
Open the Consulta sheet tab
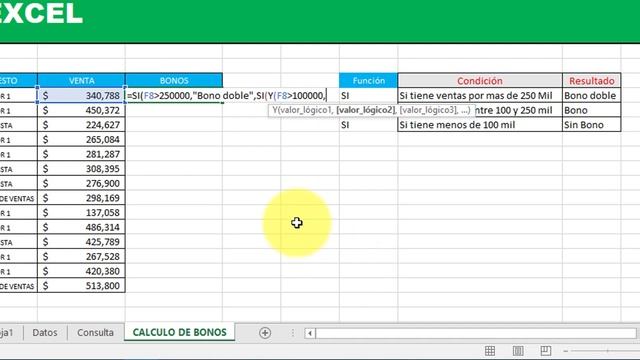pyautogui.click(x=96, y=333)
